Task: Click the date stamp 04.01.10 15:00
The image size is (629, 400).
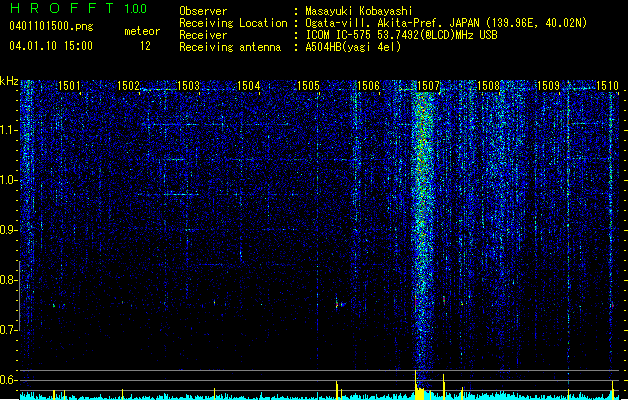Action: (x=51, y=46)
